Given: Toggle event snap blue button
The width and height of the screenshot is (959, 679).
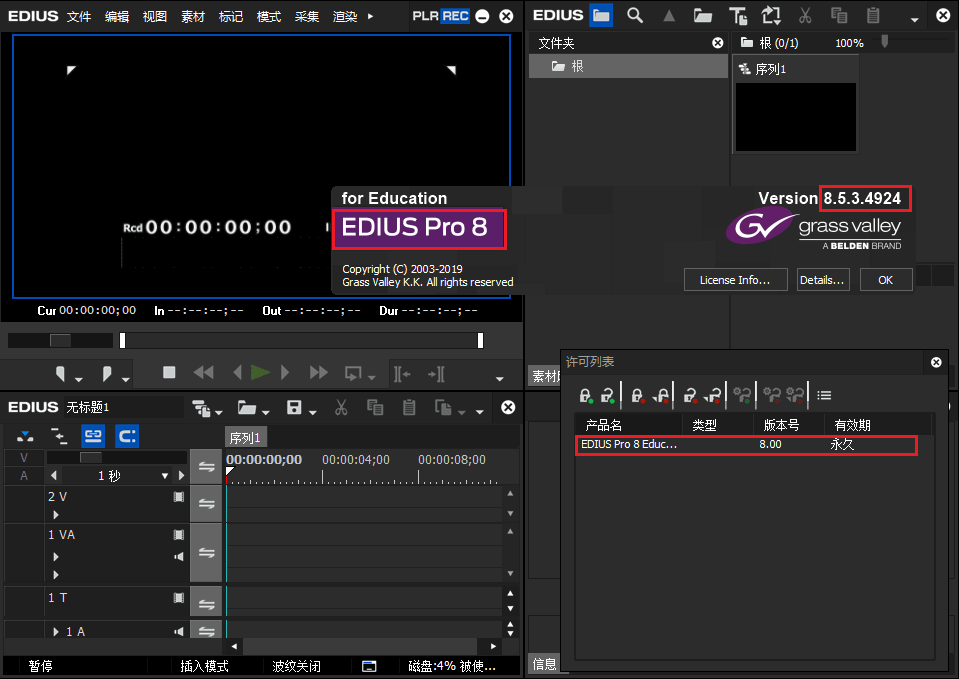Looking at the screenshot, I should tap(127, 436).
